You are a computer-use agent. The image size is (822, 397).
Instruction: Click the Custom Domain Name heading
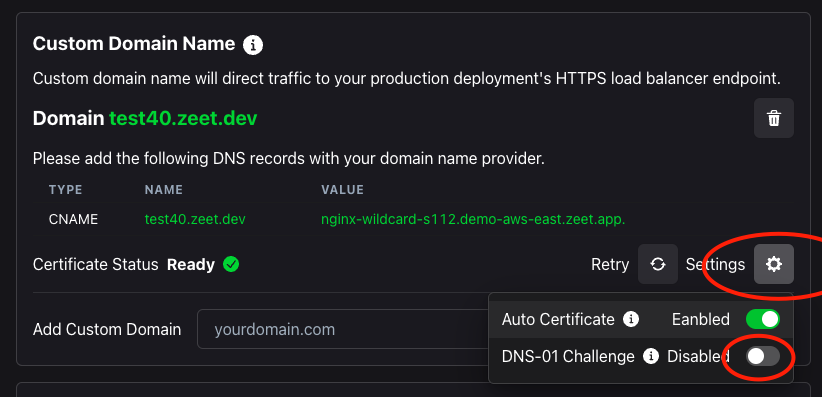(134, 44)
